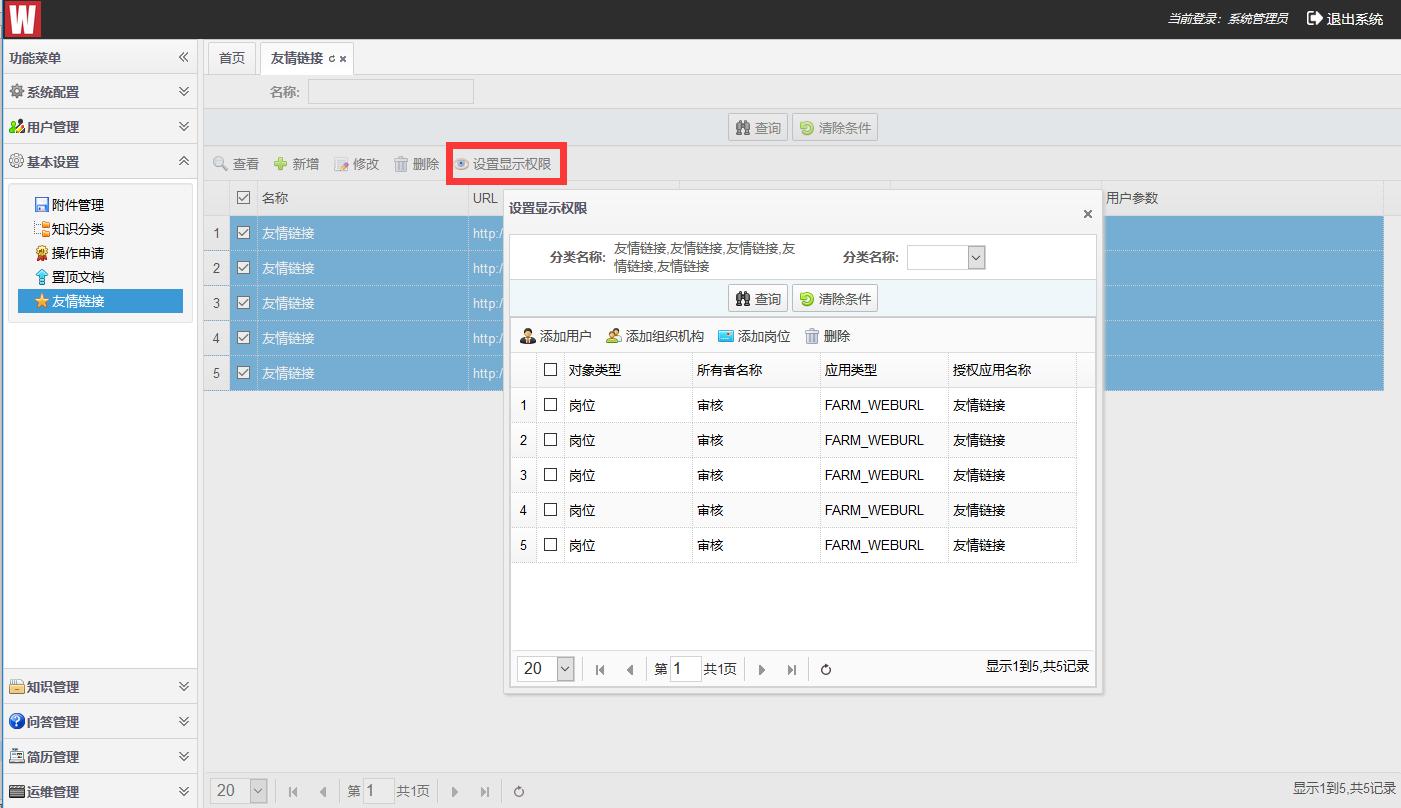The image size is (1401, 808).
Task: Click the red W application logo
Action: [22, 19]
